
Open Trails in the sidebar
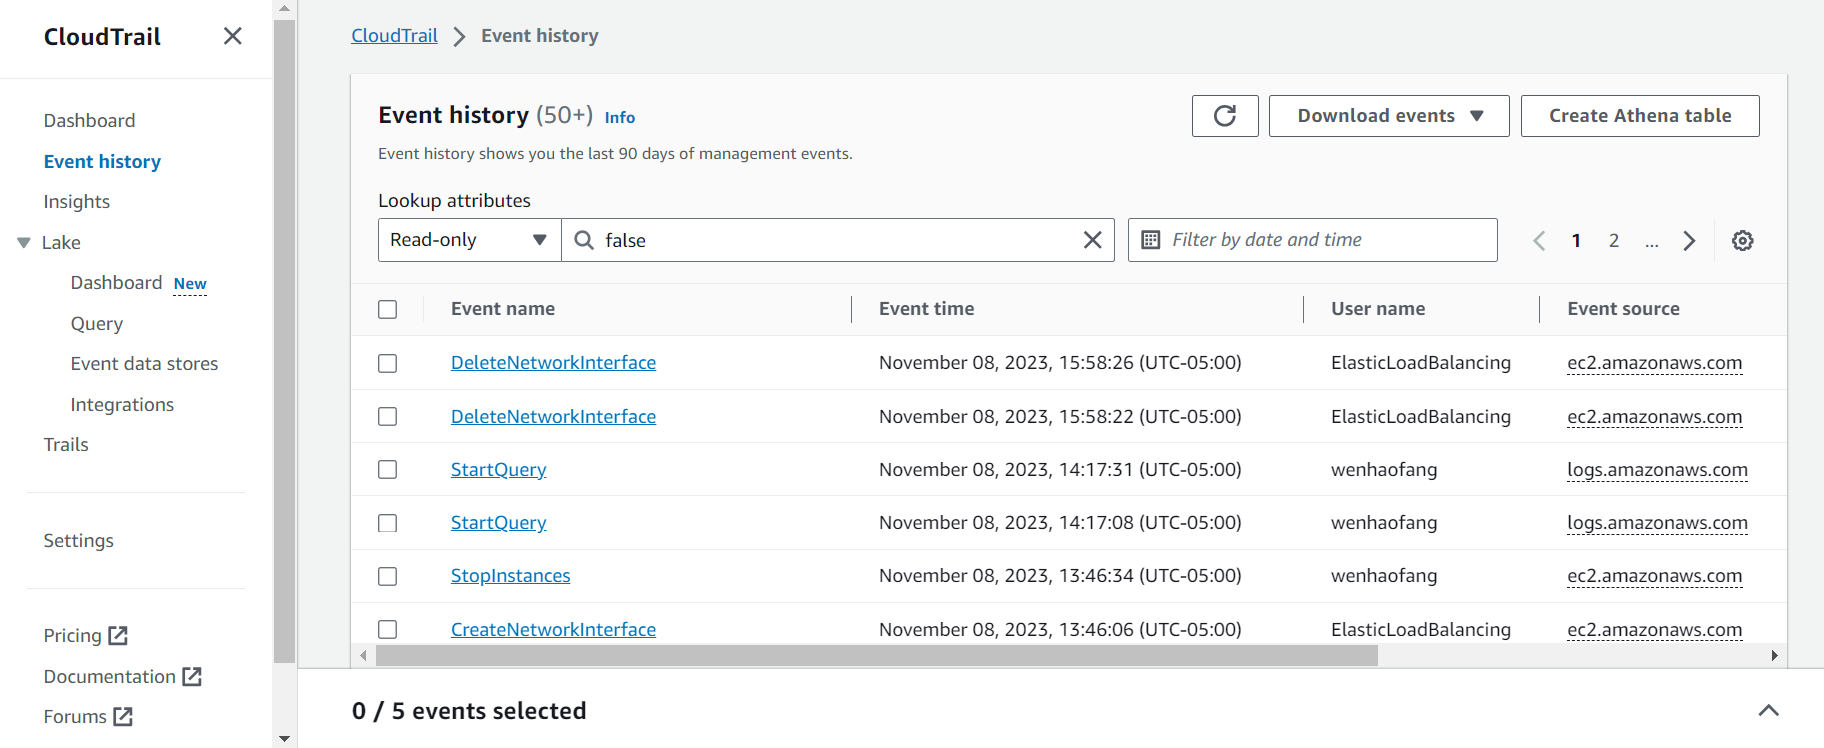click(x=66, y=444)
